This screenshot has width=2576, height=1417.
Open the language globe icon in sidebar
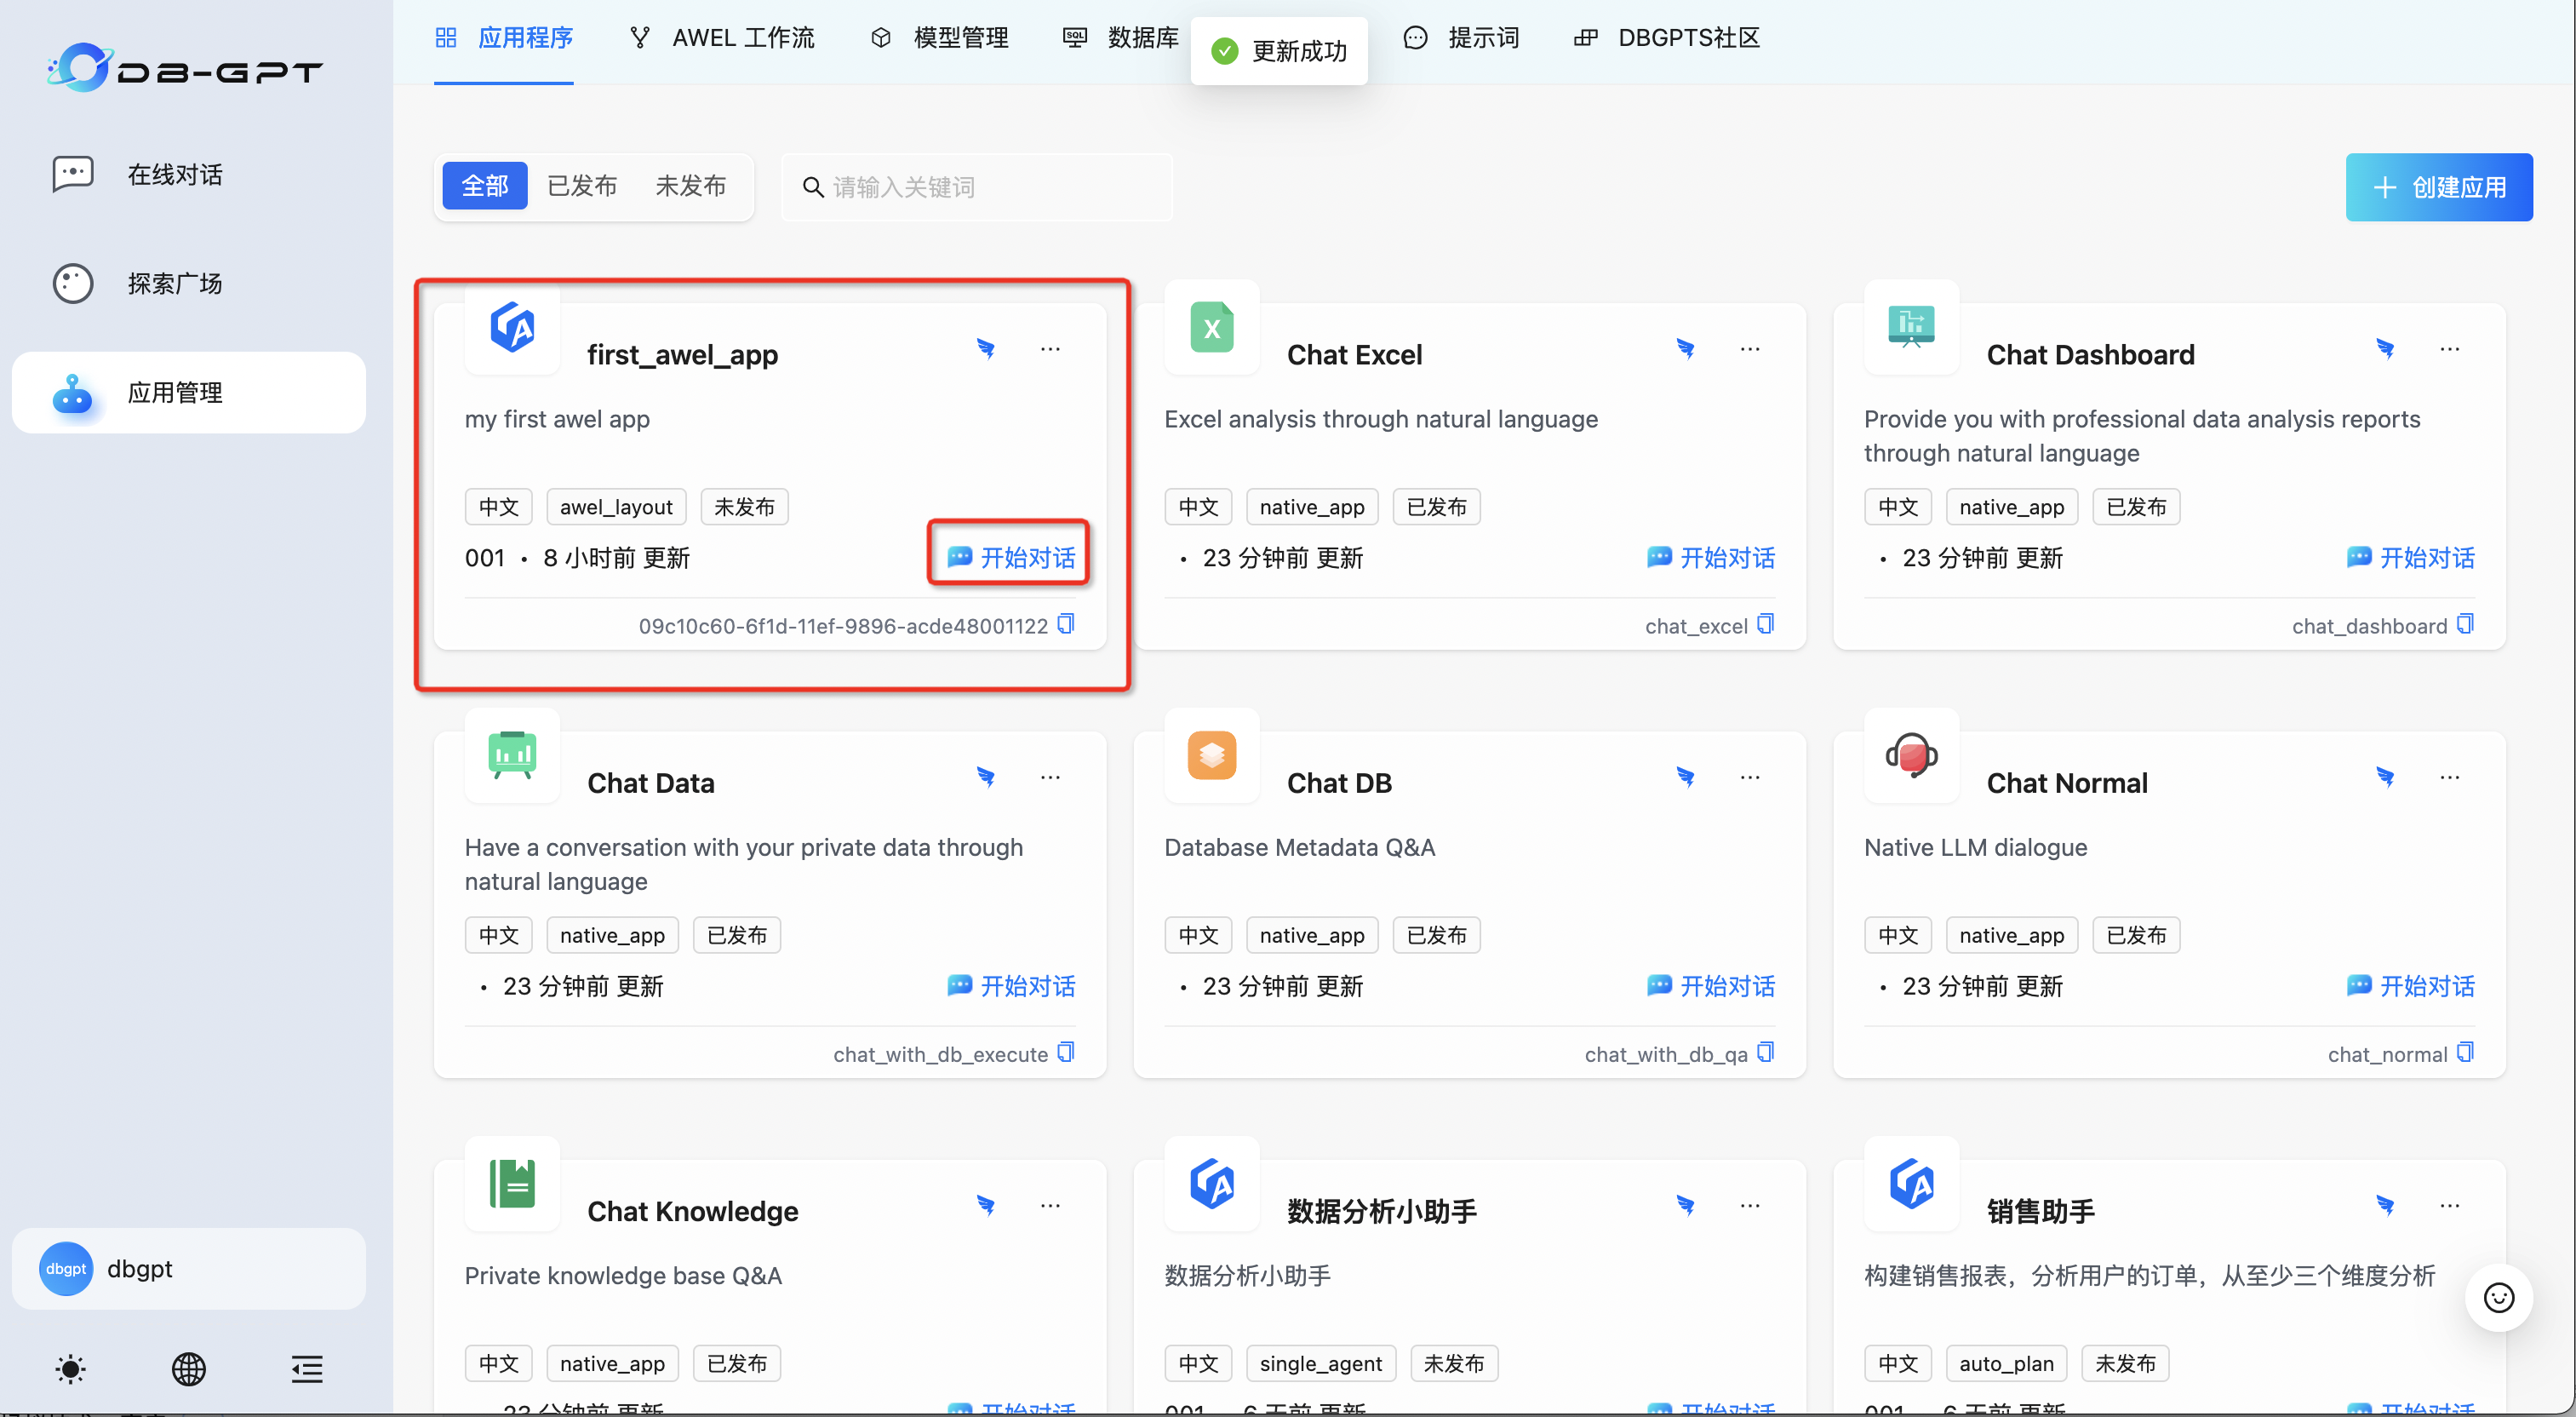click(x=188, y=1368)
